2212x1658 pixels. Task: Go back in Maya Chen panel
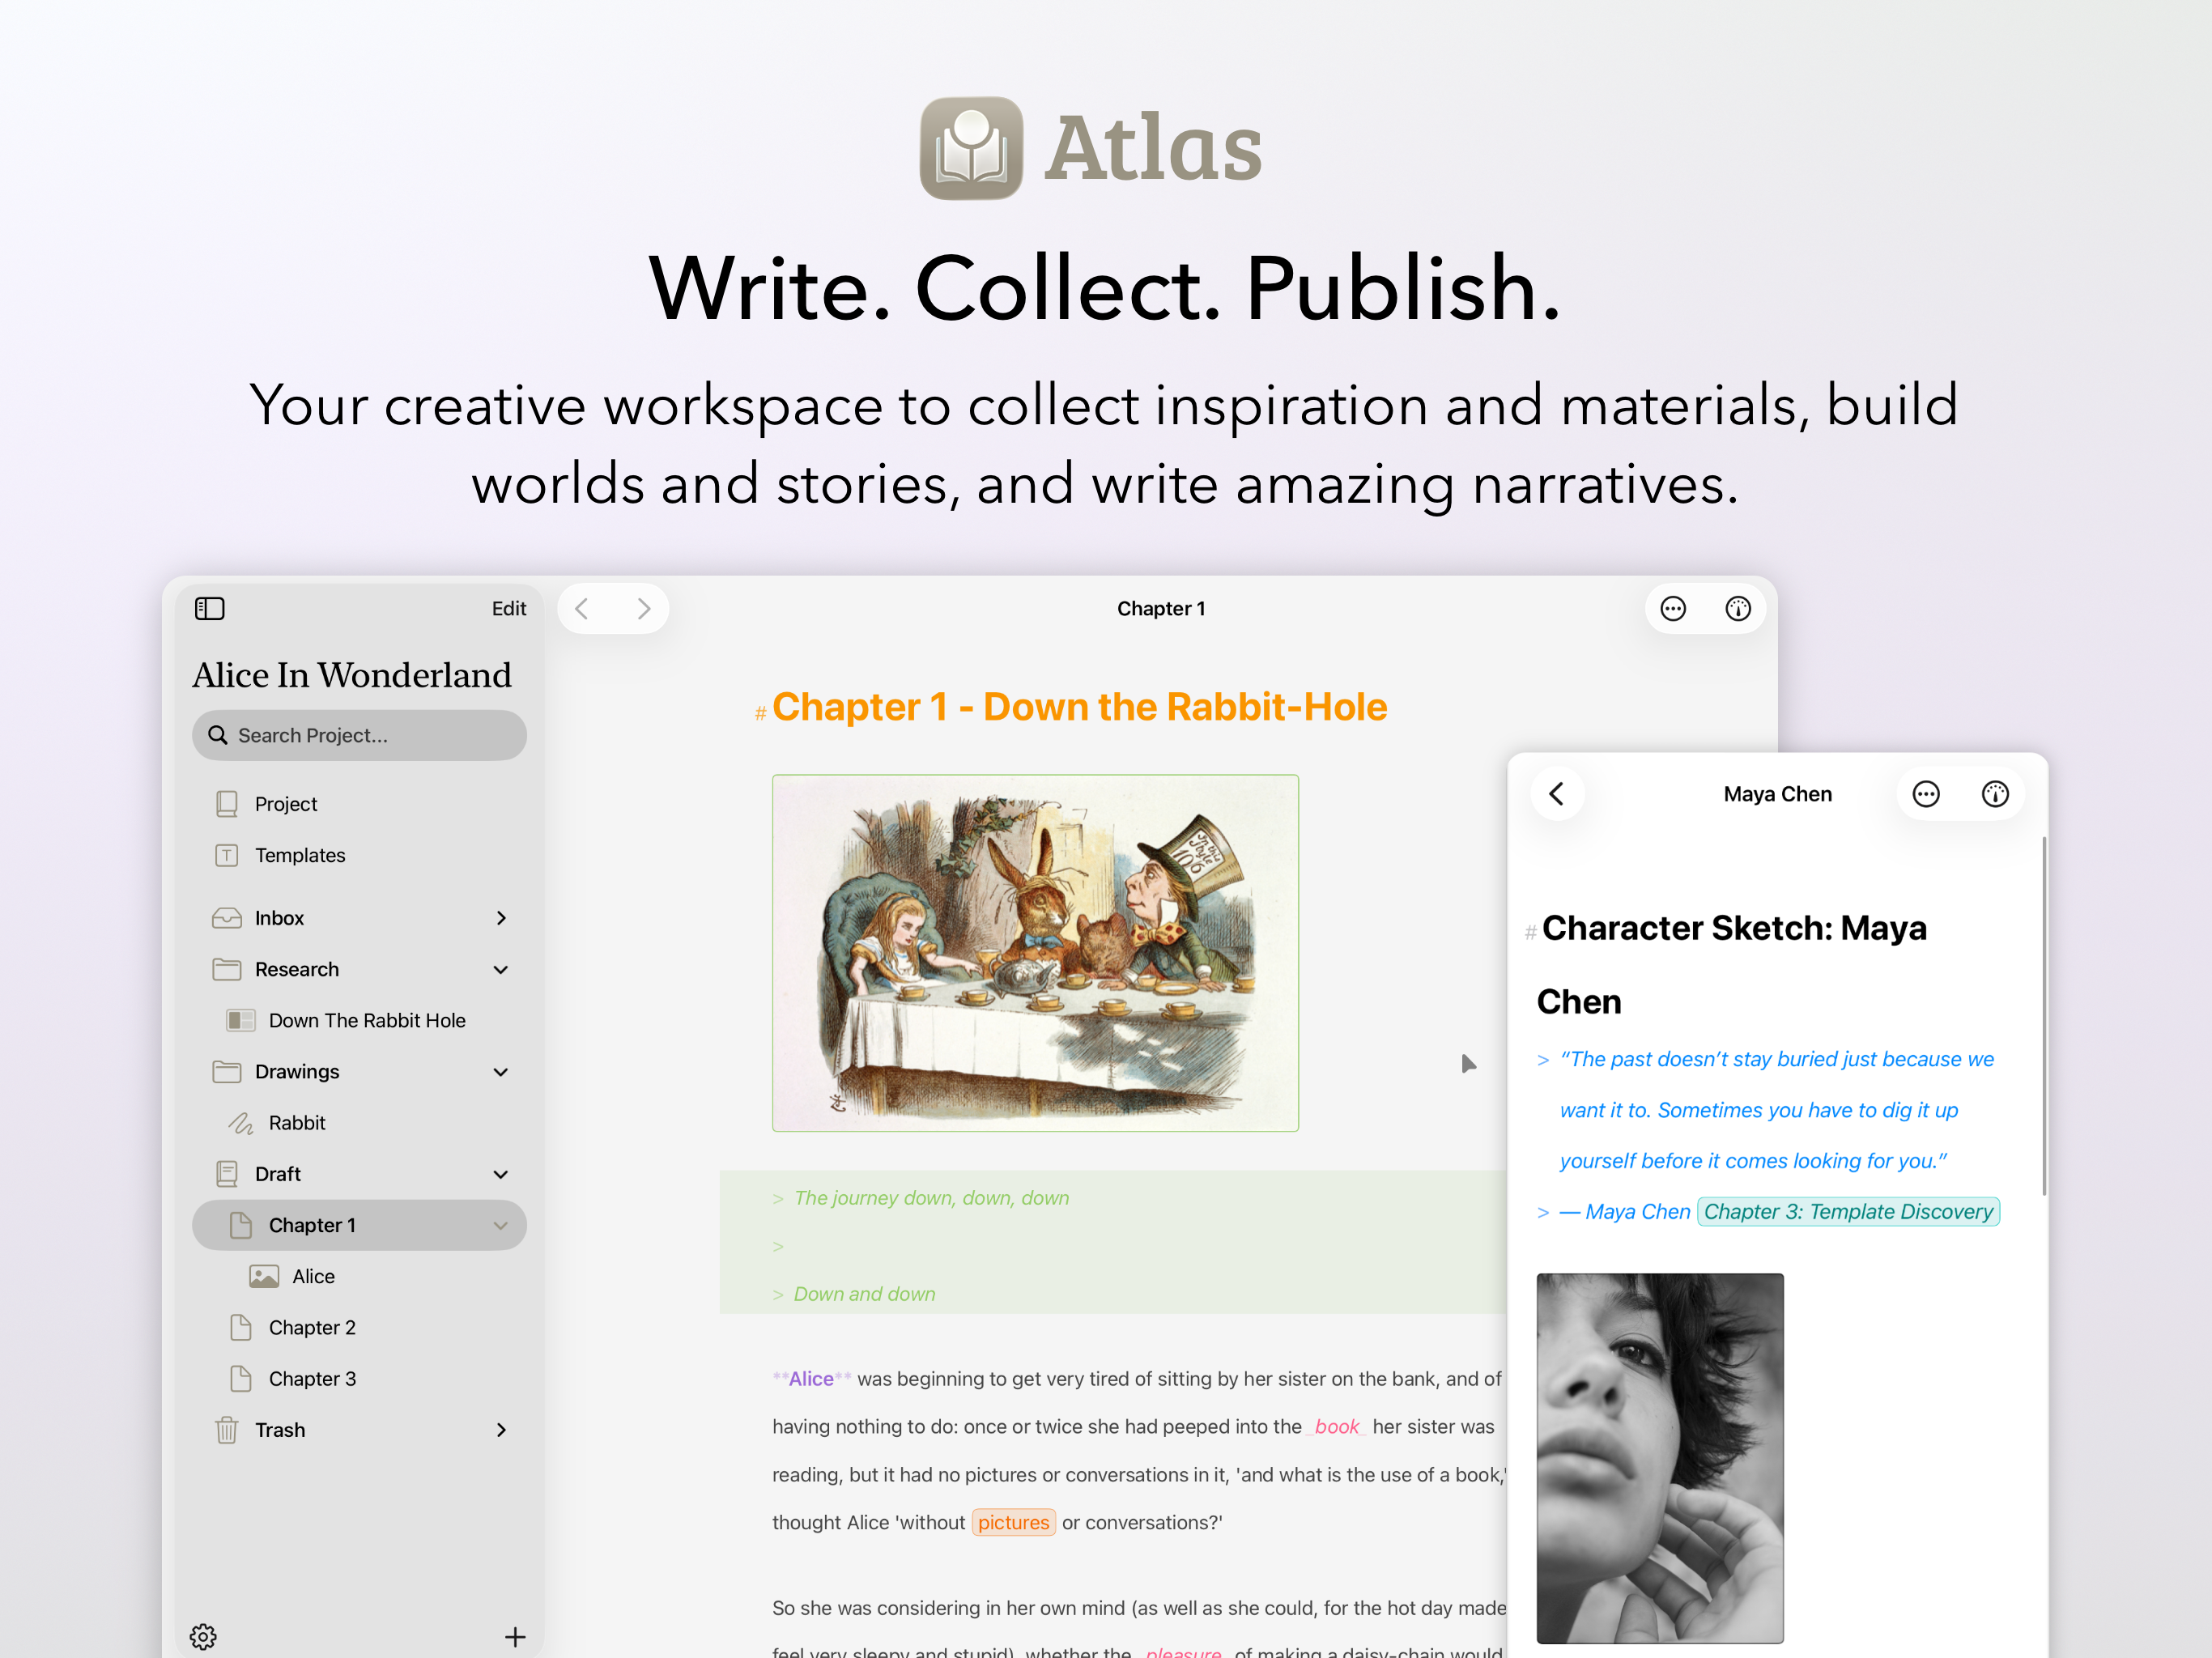1557,794
